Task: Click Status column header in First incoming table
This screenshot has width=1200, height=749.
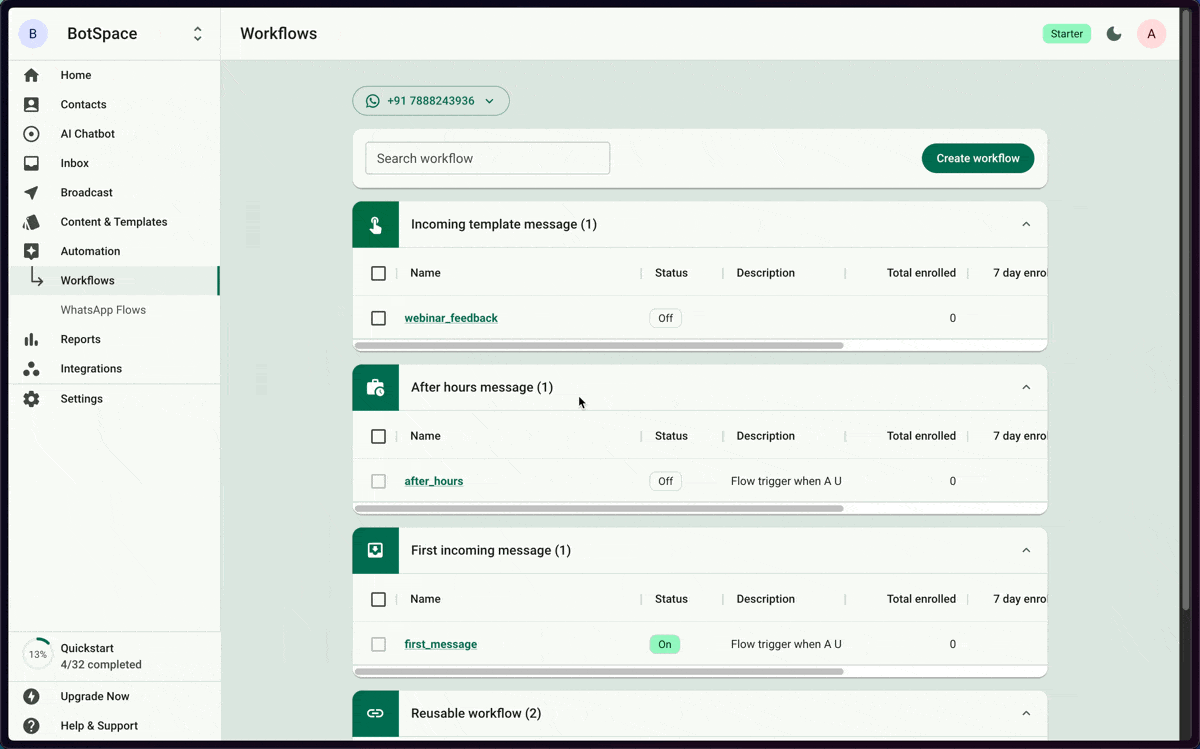Action: (x=671, y=599)
